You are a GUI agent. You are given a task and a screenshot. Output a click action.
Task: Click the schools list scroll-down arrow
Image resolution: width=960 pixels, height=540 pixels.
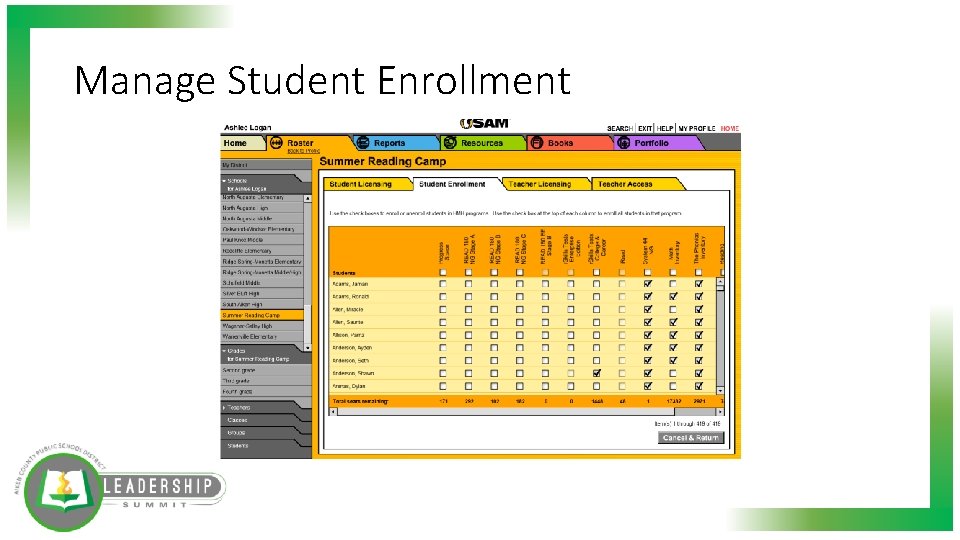coord(307,347)
